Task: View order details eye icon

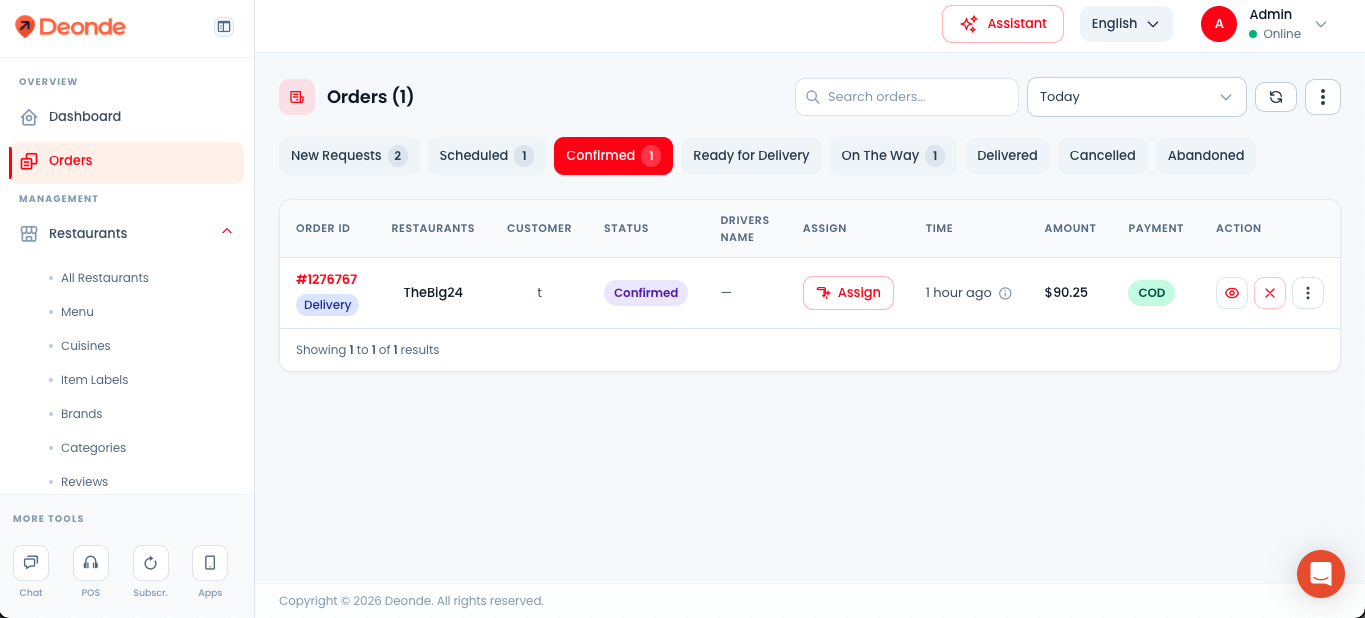Action: (1232, 293)
